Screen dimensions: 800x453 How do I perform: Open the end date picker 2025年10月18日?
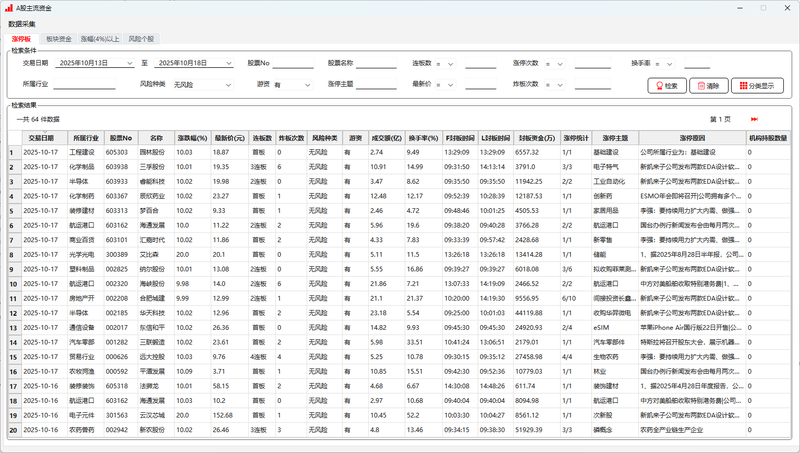point(229,63)
